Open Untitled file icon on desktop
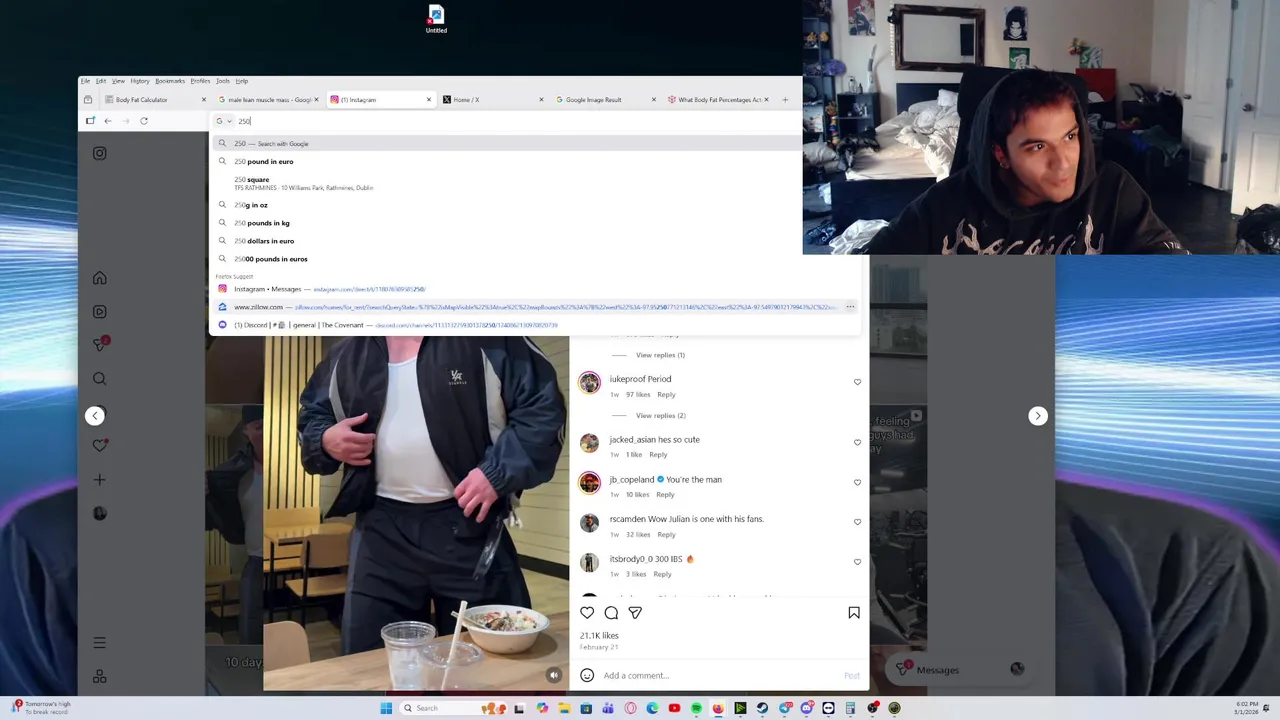 click(436, 19)
